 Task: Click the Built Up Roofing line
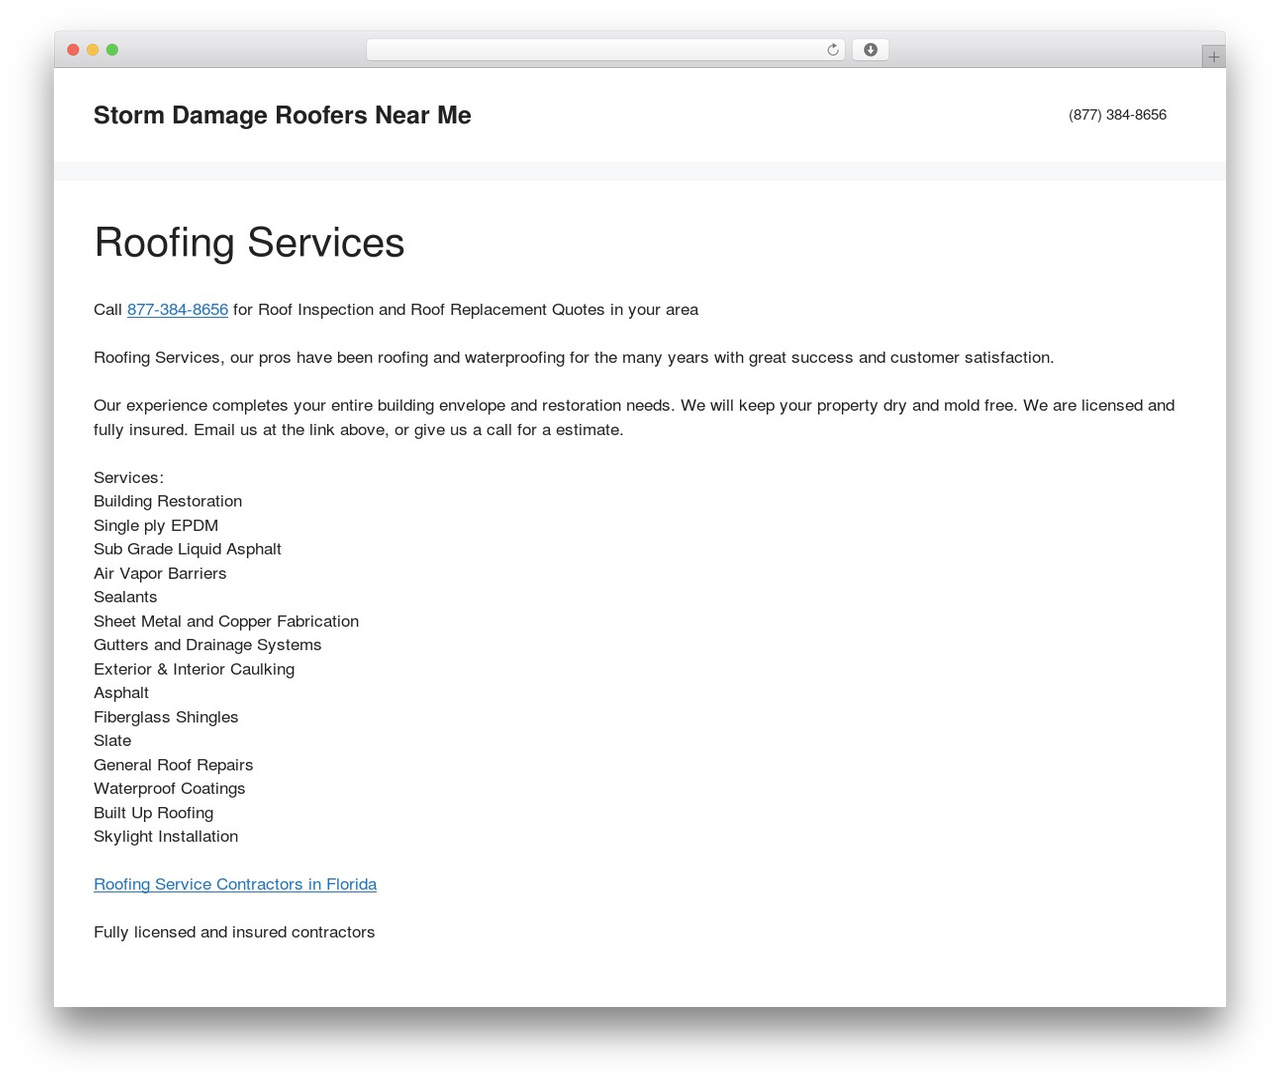point(153,813)
